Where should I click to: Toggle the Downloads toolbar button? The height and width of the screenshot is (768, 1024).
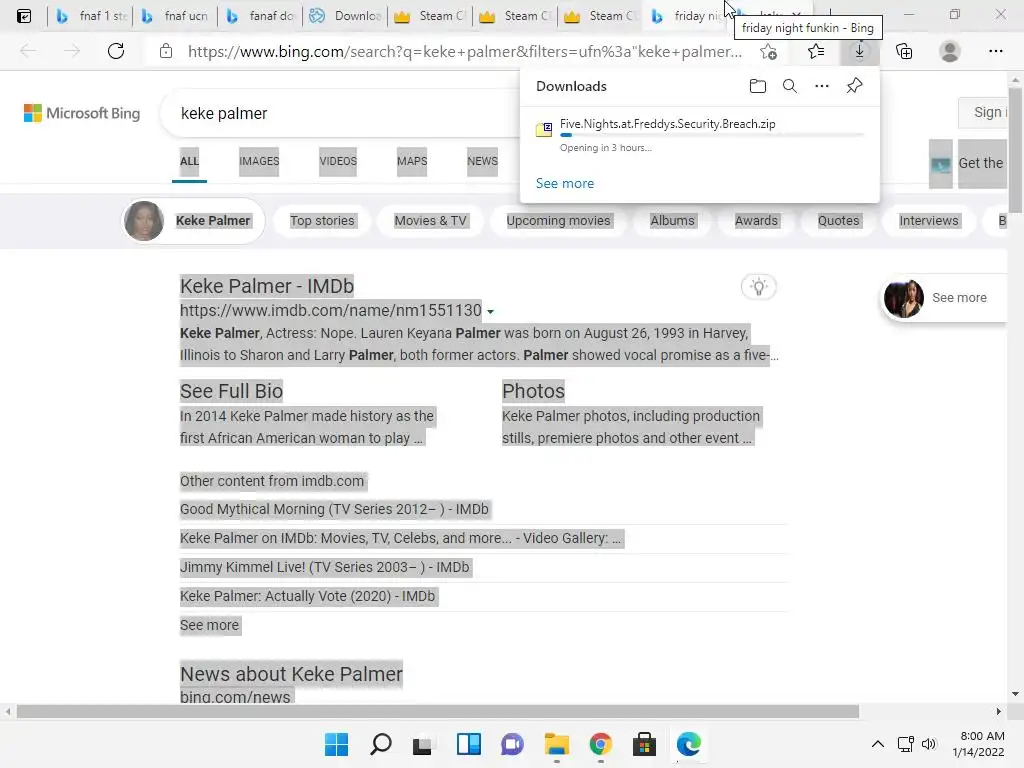coord(859,51)
